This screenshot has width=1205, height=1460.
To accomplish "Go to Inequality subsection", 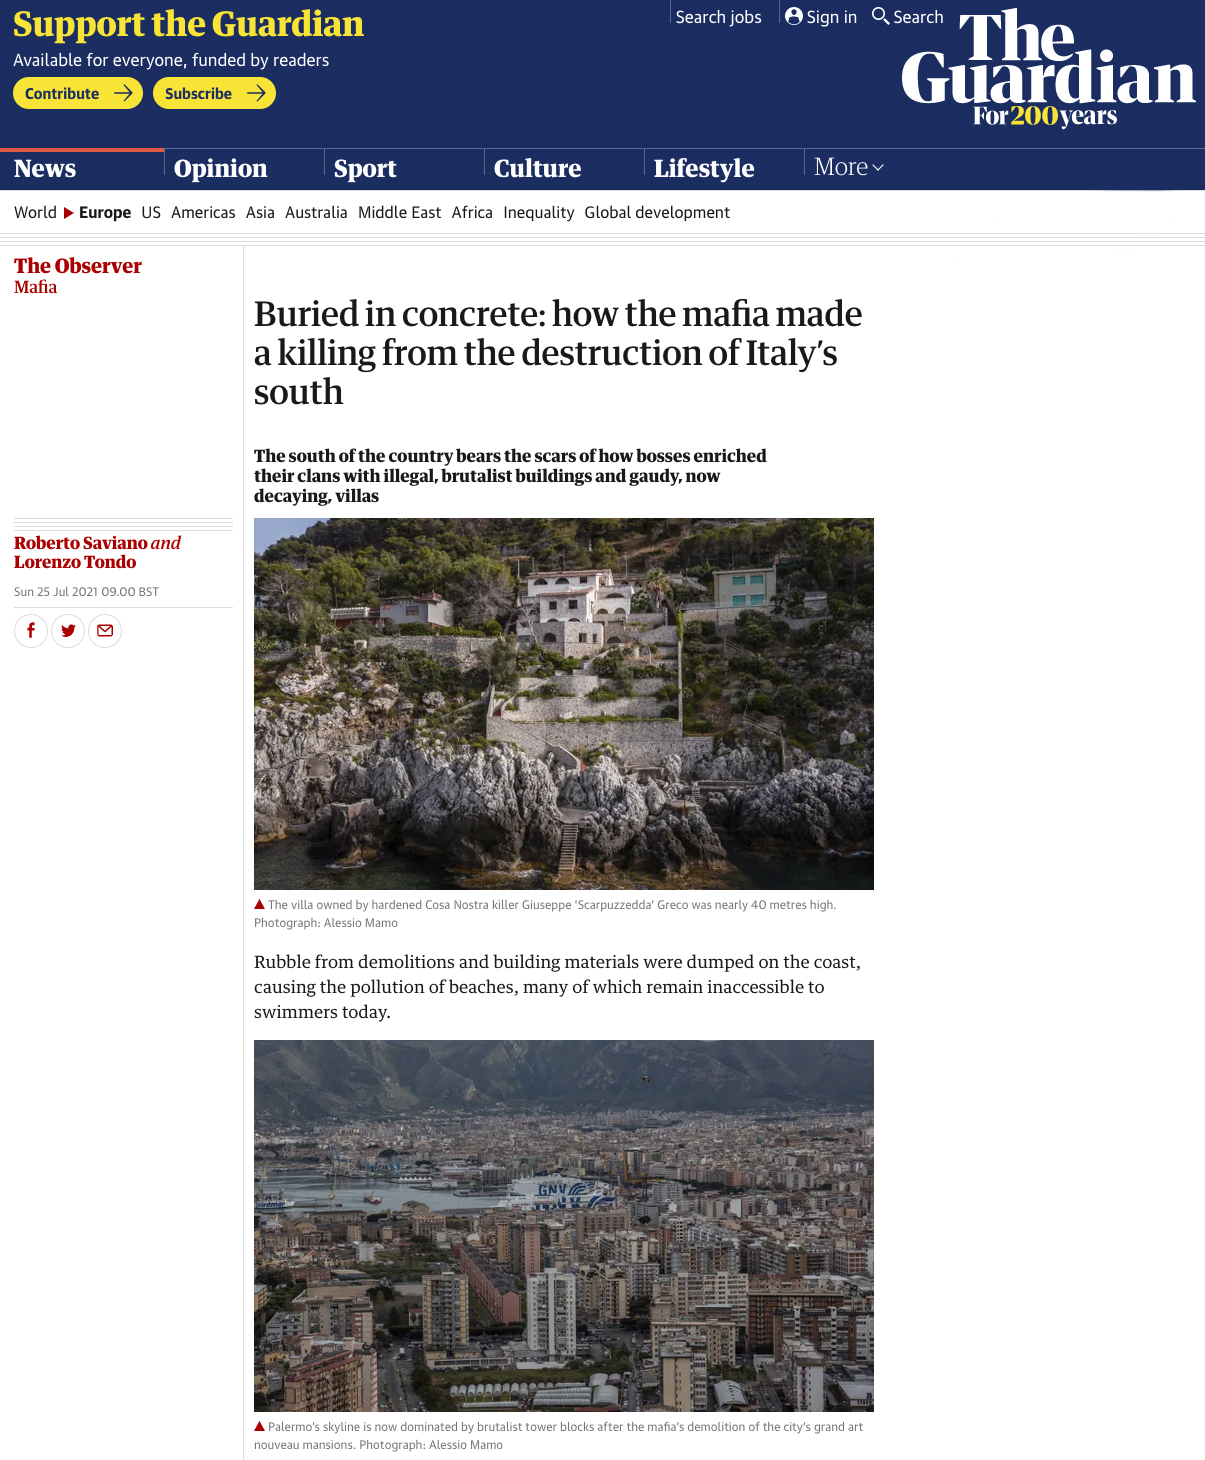I will 538,212.
